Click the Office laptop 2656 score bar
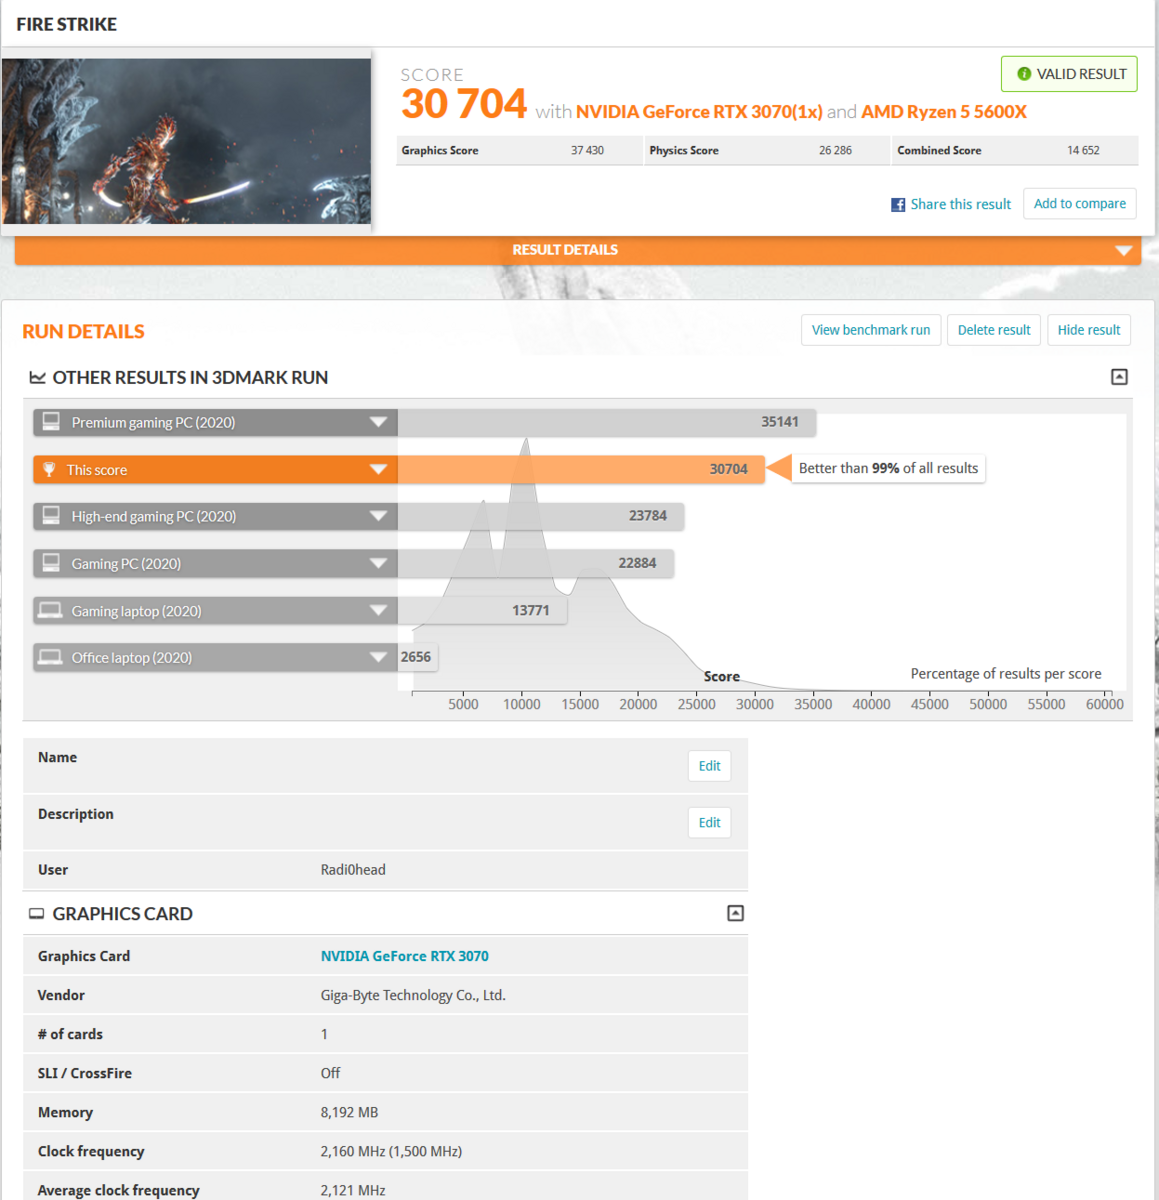Screen dimensions: 1159x1200 pos(418,657)
